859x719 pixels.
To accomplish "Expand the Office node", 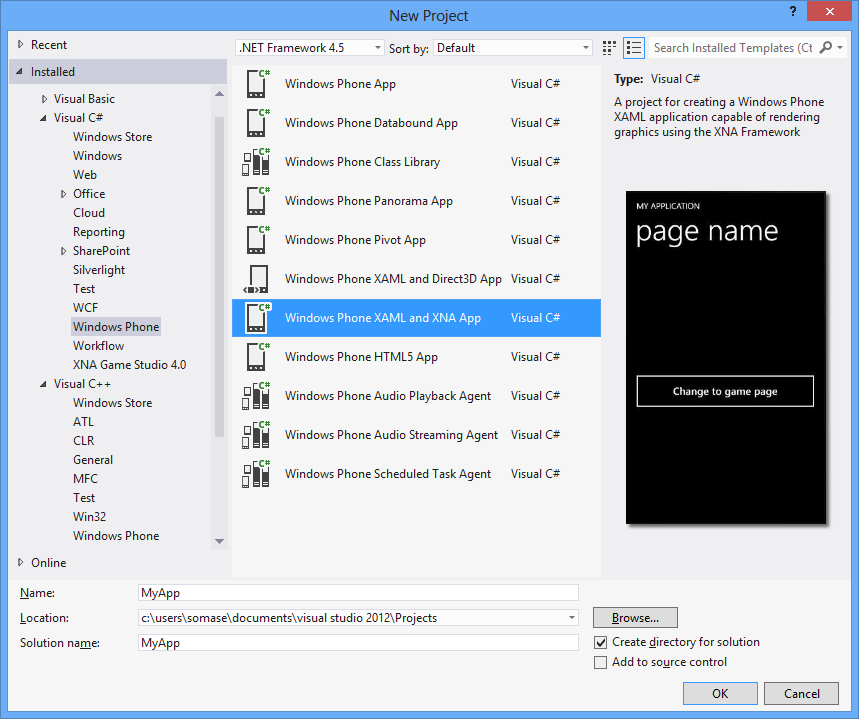I will tap(64, 194).
